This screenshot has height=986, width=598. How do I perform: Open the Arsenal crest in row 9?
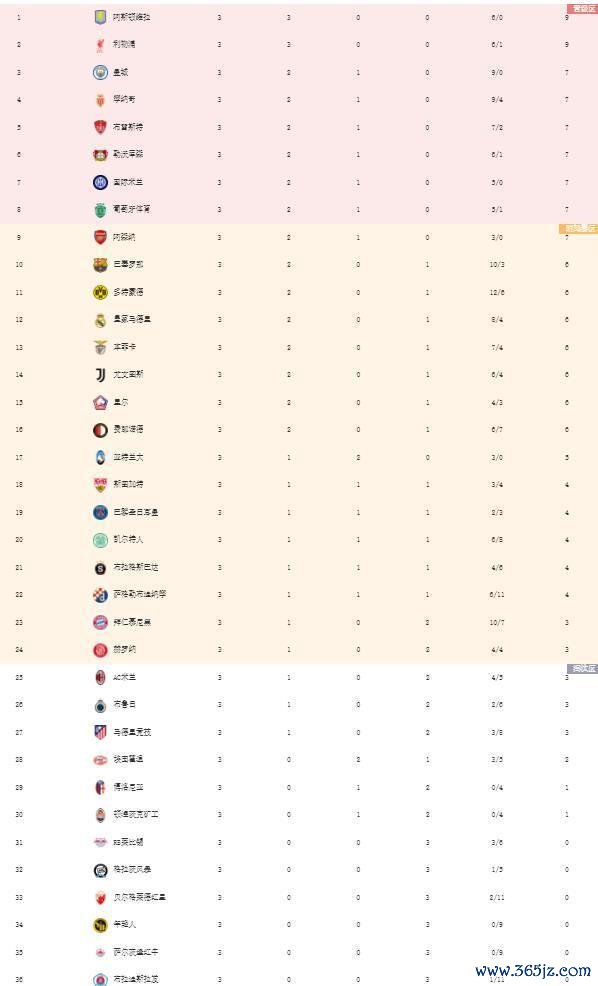[x=100, y=237]
